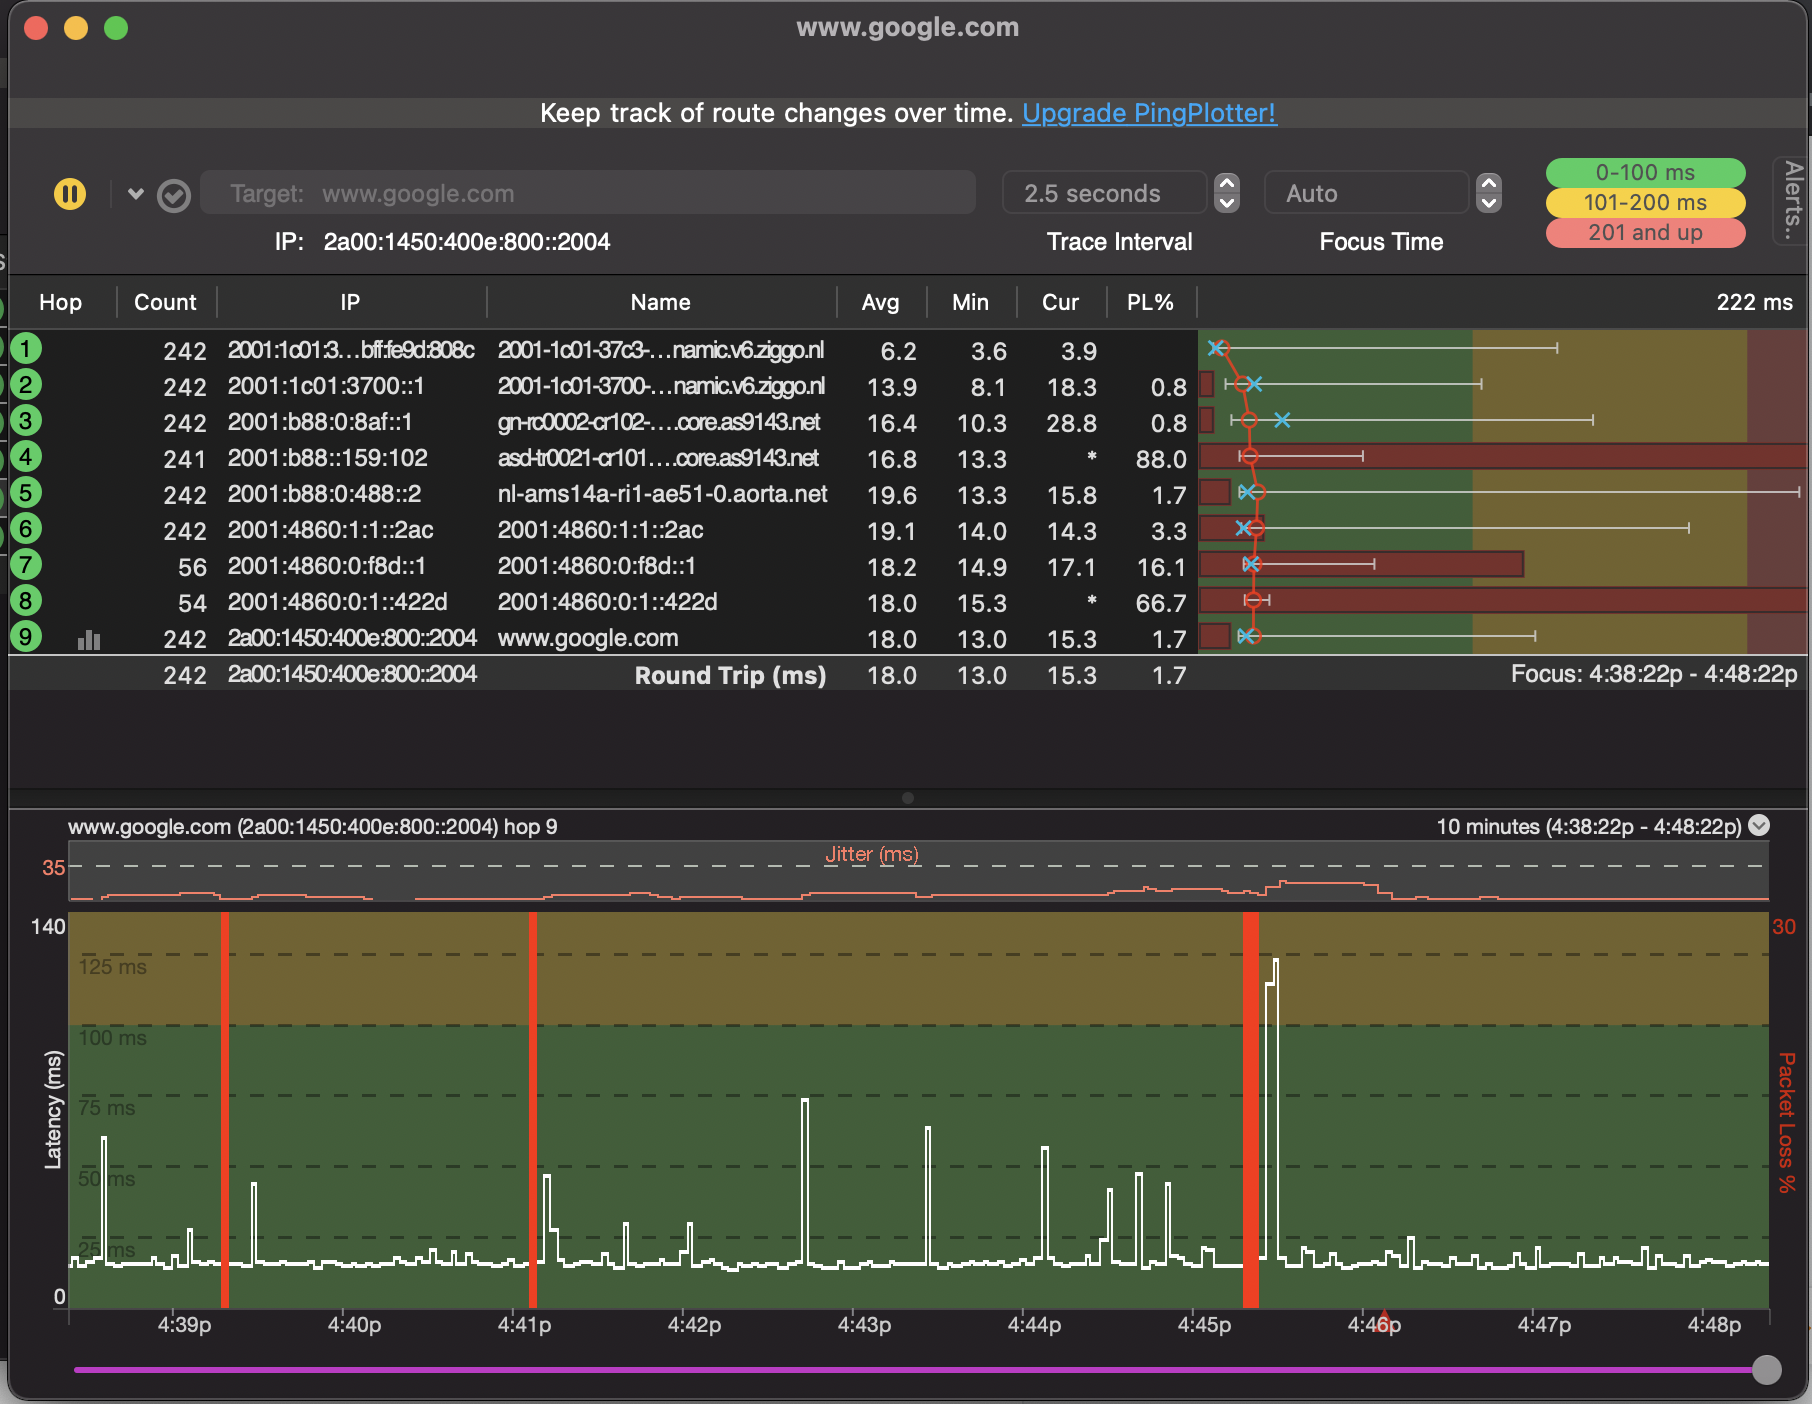
Task: Click hop 9 green circle icon
Action: click(26, 637)
